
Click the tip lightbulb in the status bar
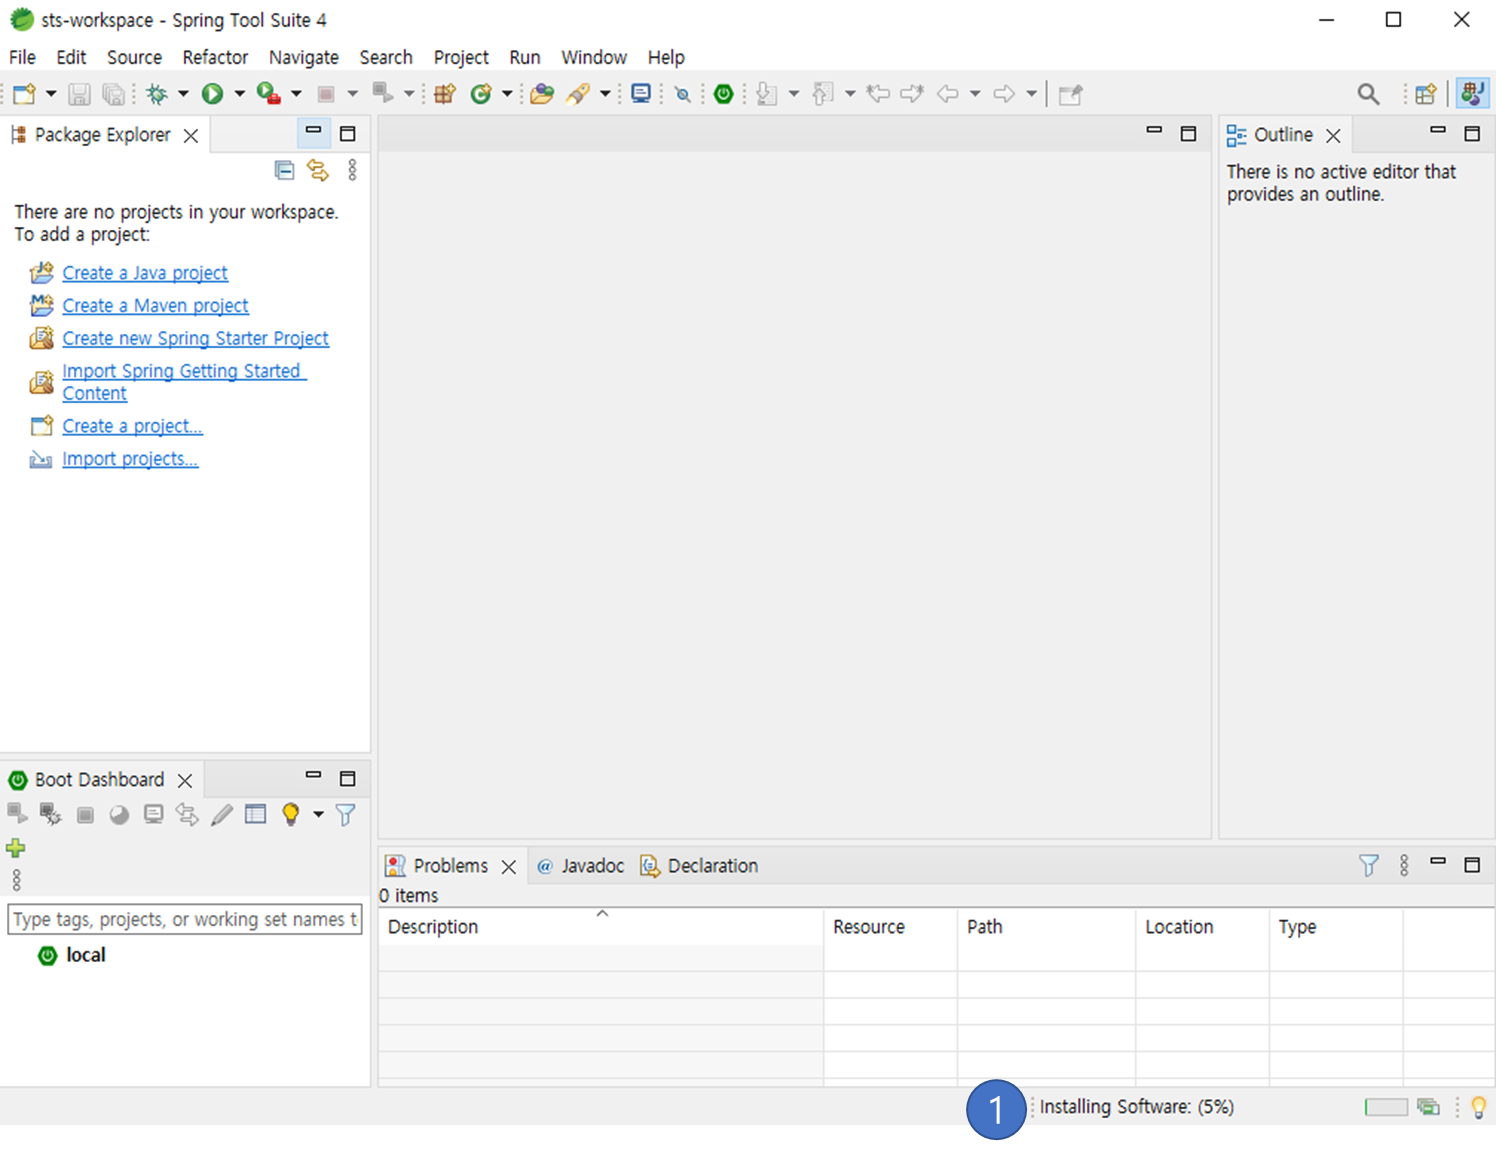coord(1478,1107)
